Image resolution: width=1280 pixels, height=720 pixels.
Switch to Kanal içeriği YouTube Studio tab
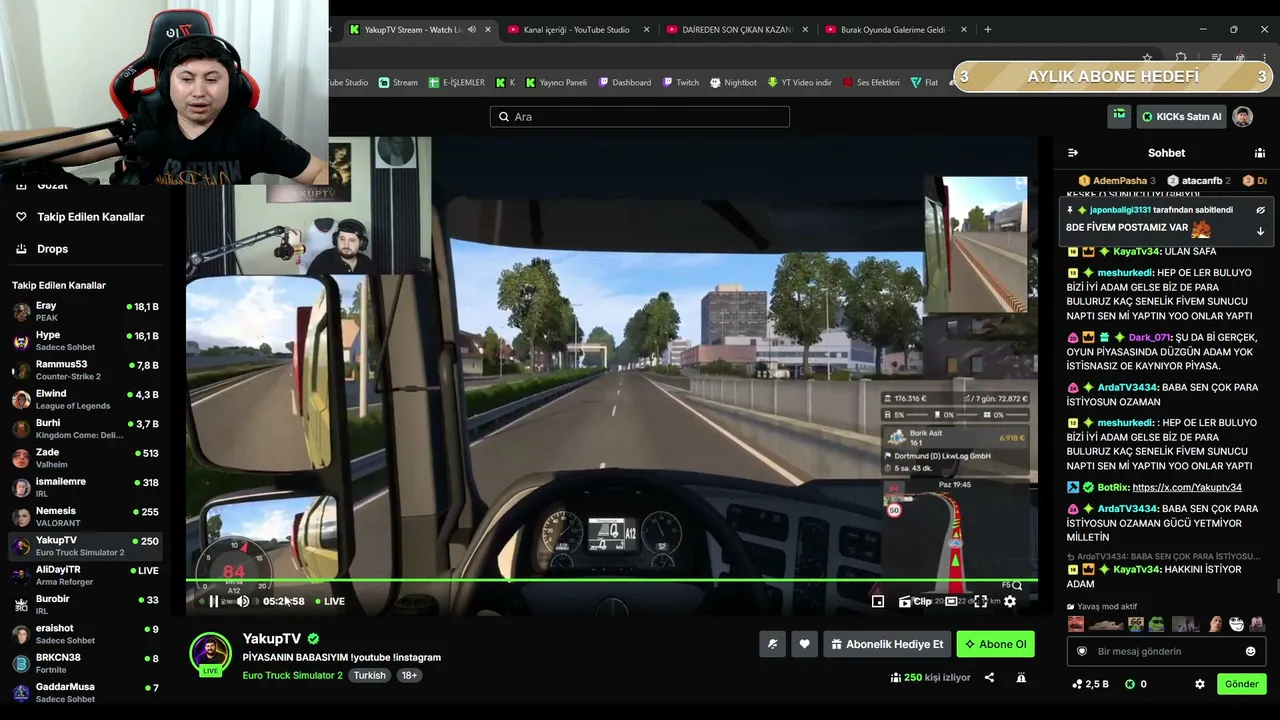pos(579,29)
